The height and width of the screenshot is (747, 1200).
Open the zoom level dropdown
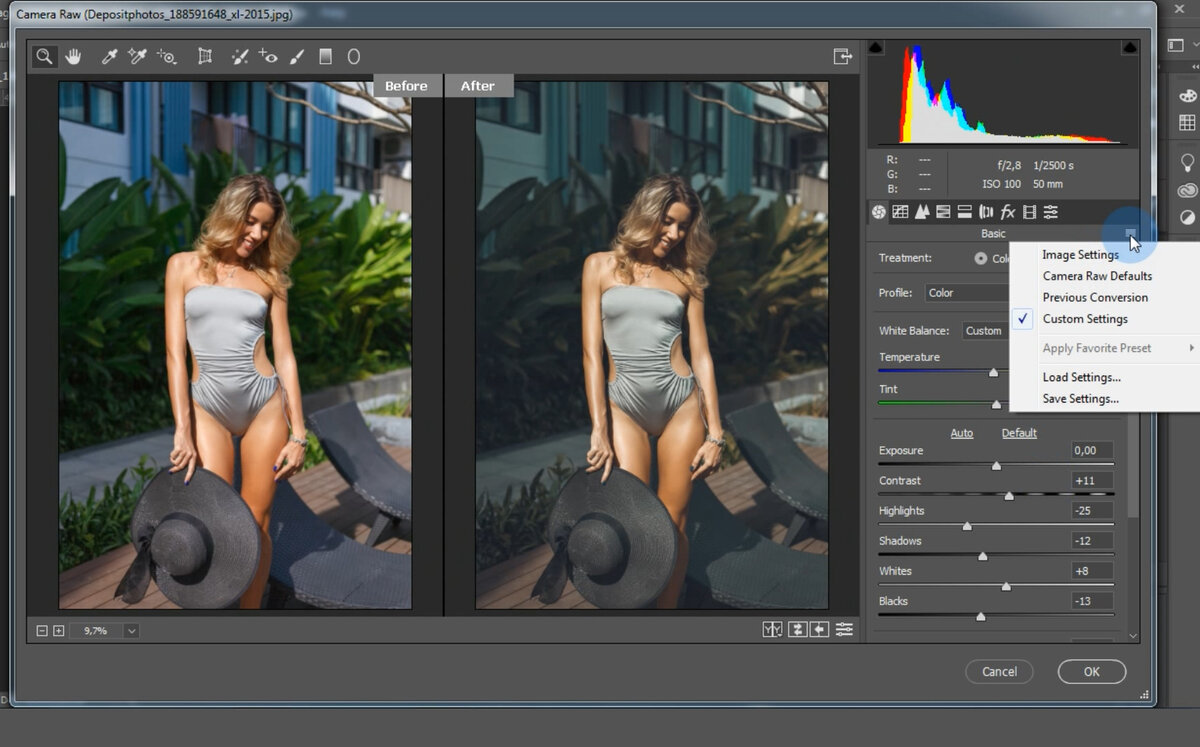[x=131, y=631]
